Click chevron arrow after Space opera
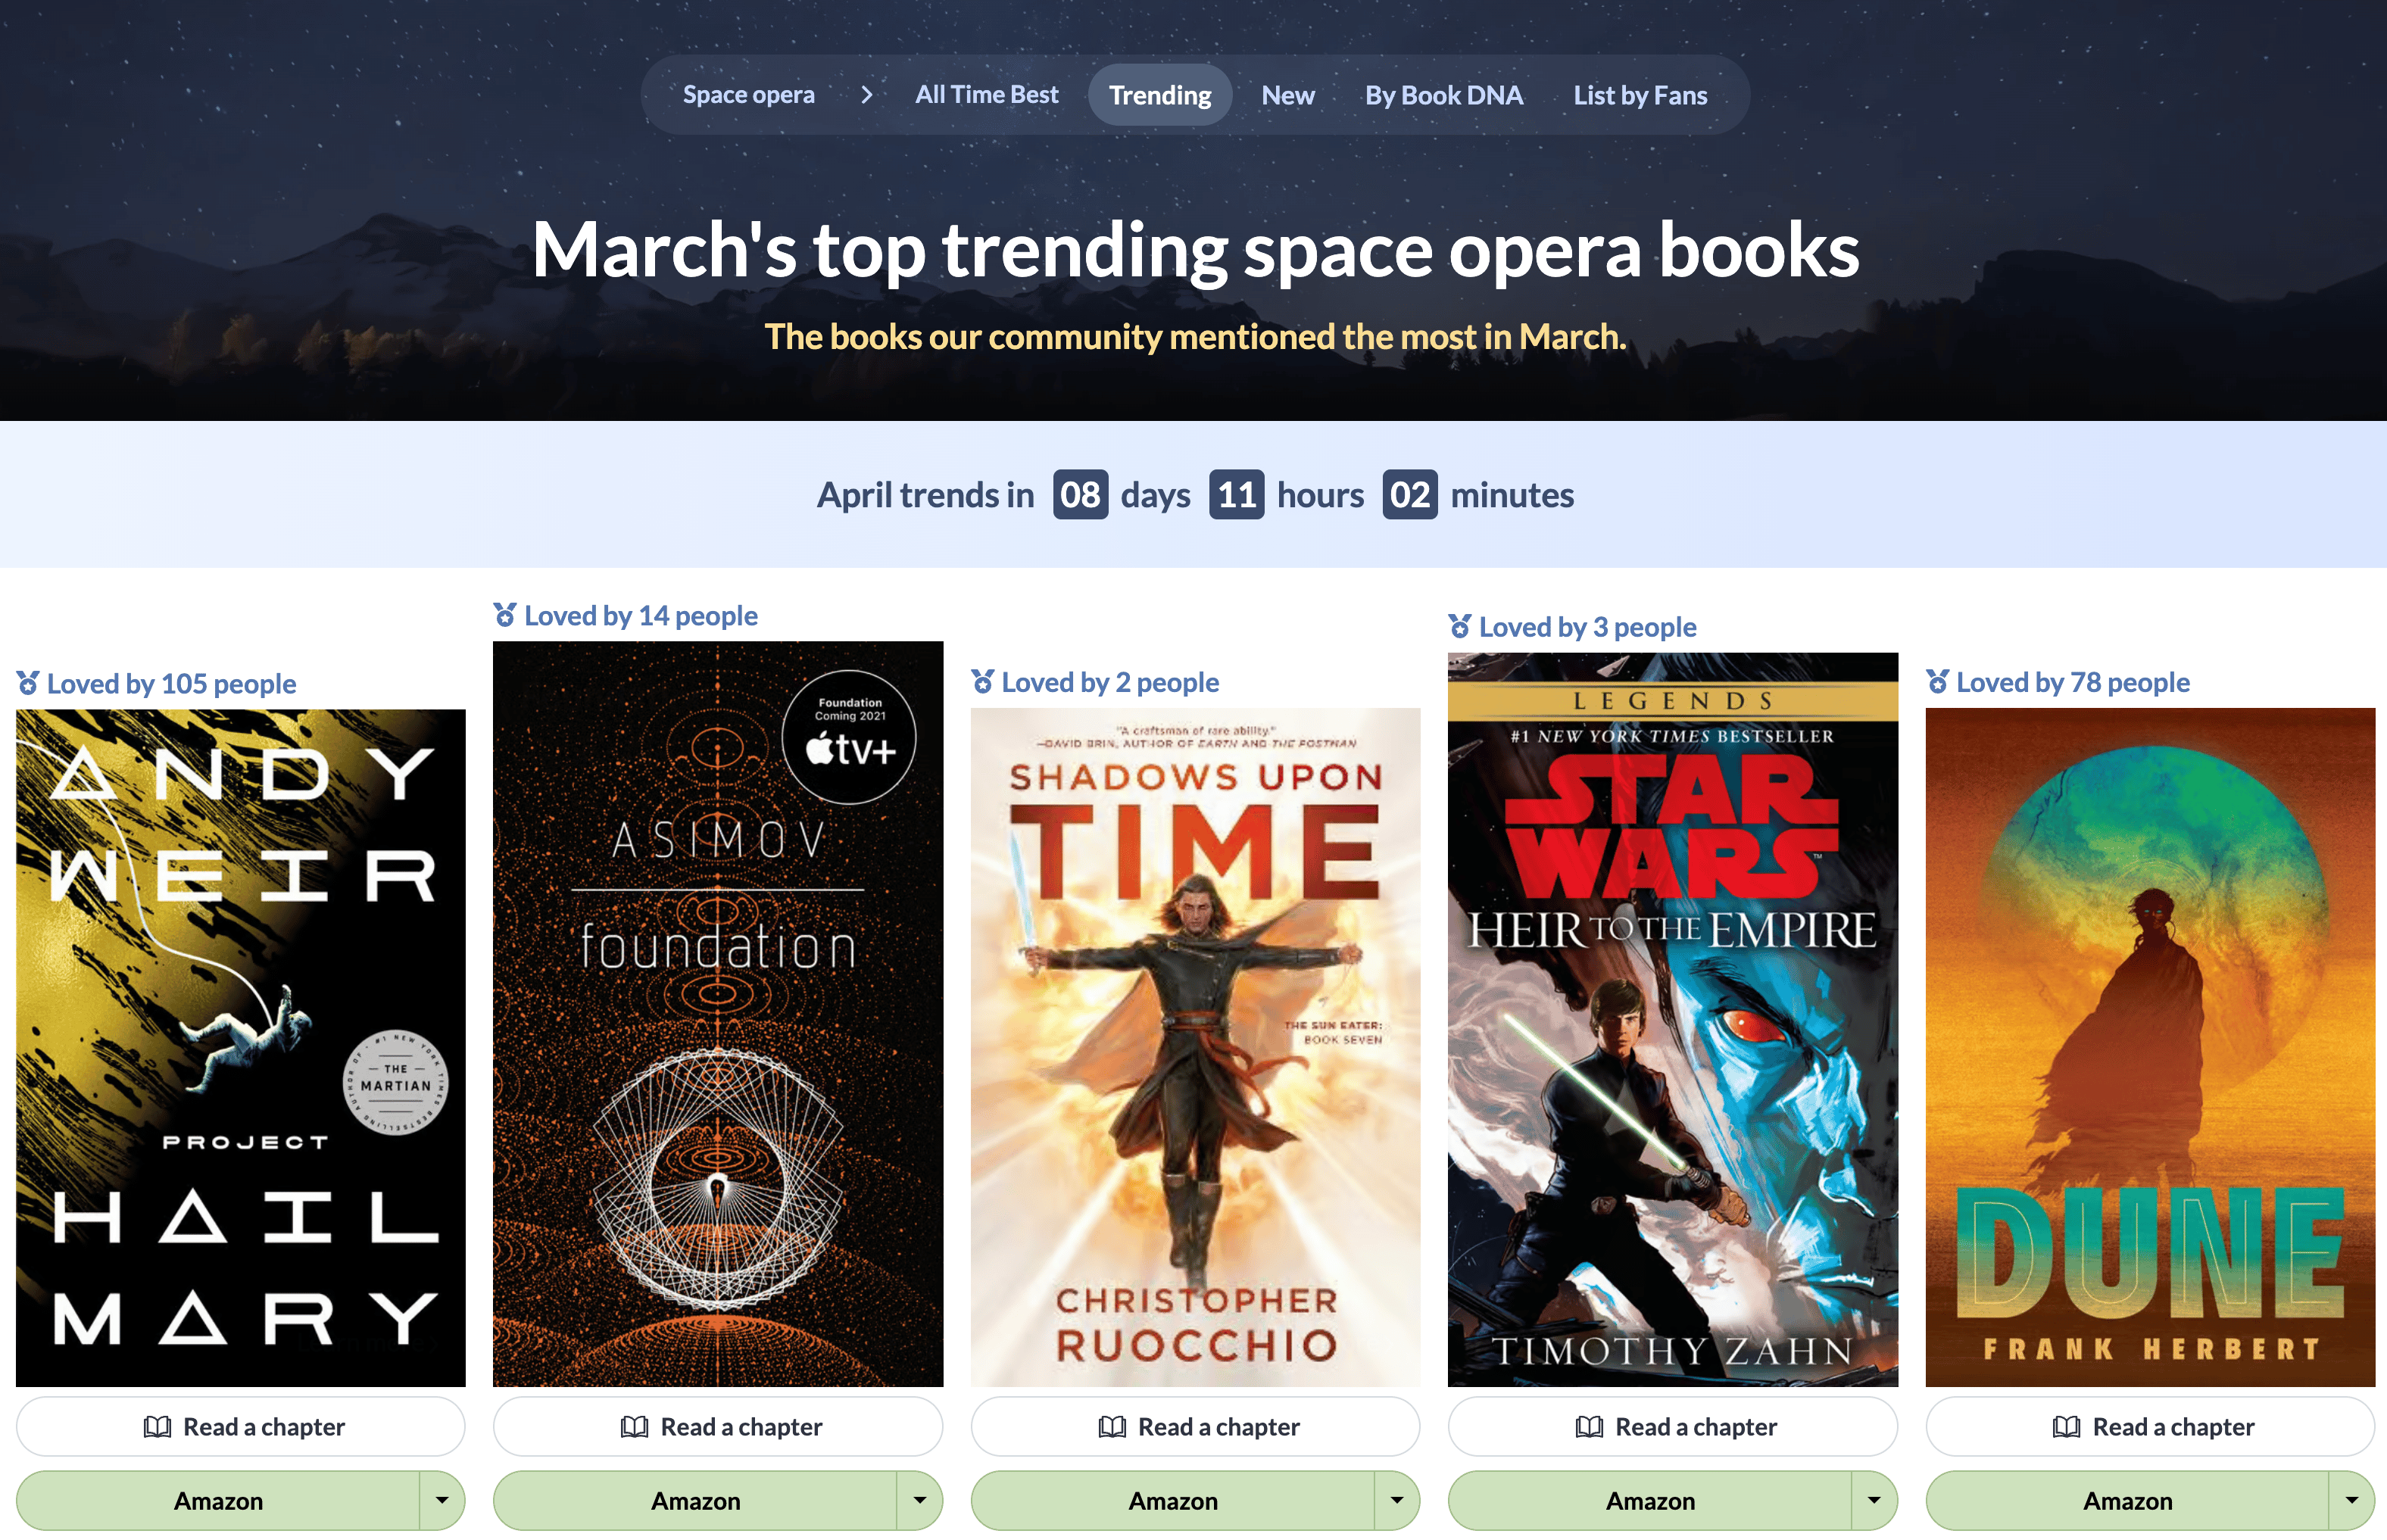Screen dimensions: 2387x1540 point(866,95)
